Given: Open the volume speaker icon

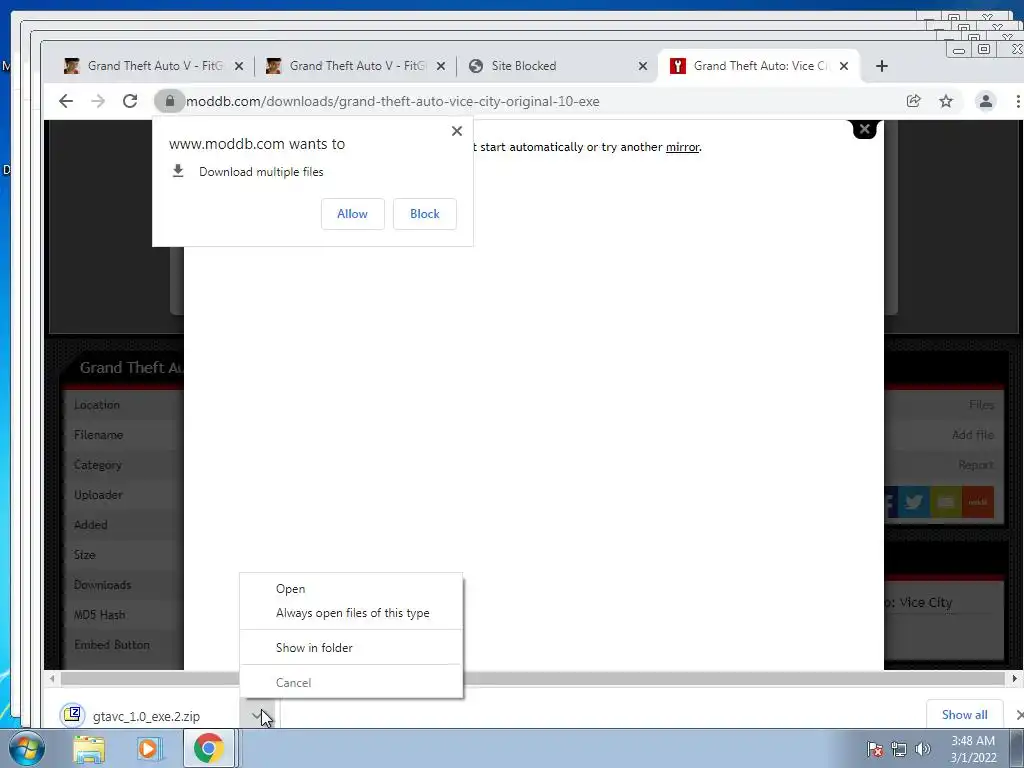Looking at the screenshot, I should point(923,749).
